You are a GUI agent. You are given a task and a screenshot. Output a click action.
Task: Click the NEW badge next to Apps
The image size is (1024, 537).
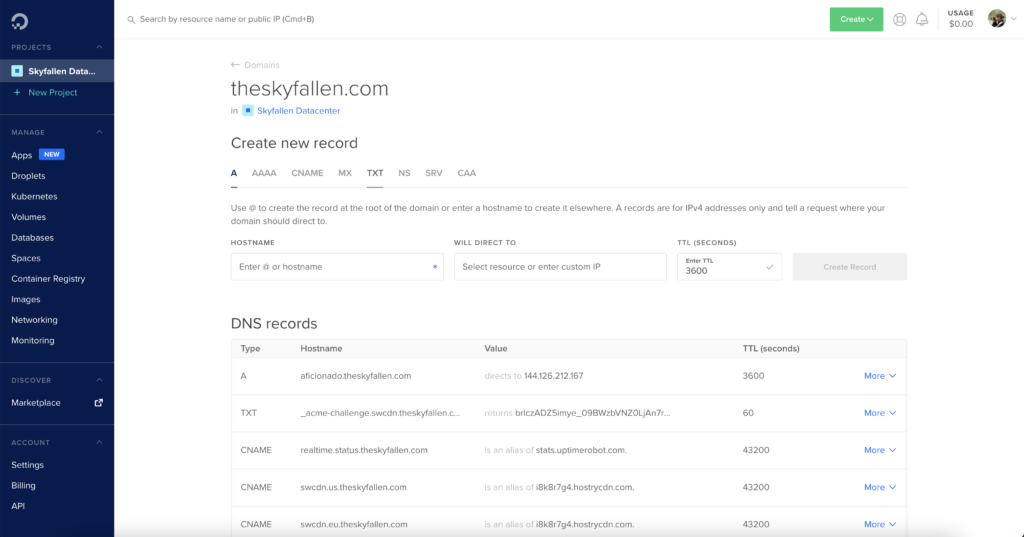click(52, 155)
